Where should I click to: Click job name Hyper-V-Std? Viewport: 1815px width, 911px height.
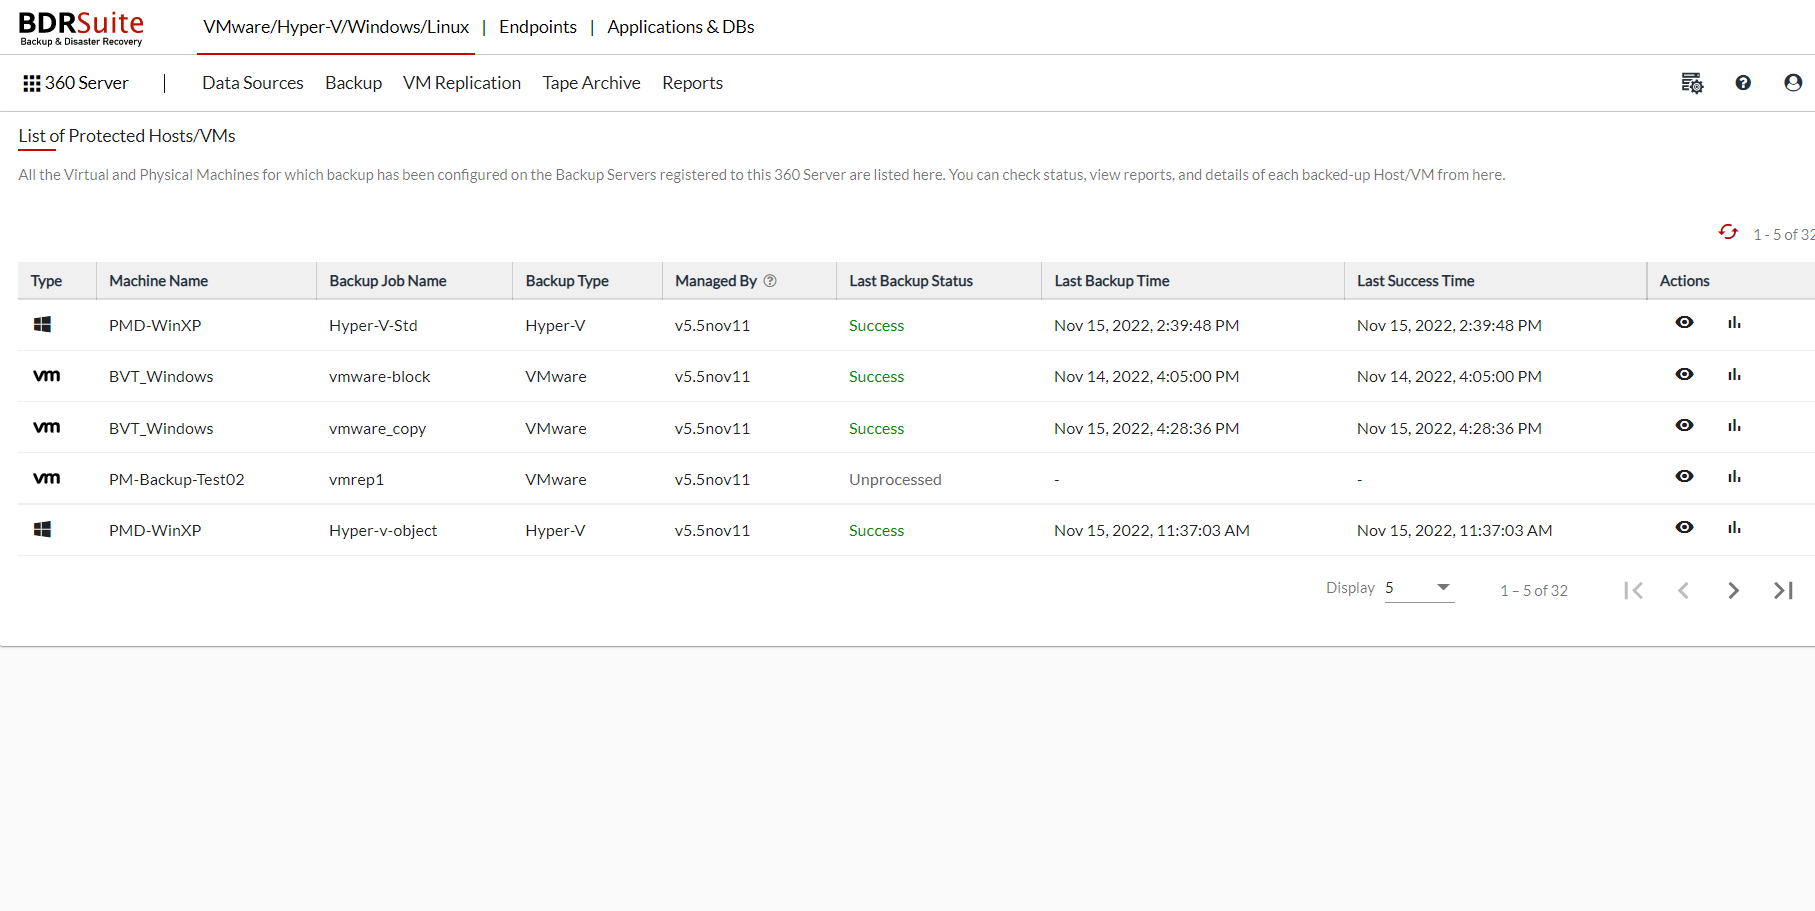pyautogui.click(x=373, y=326)
